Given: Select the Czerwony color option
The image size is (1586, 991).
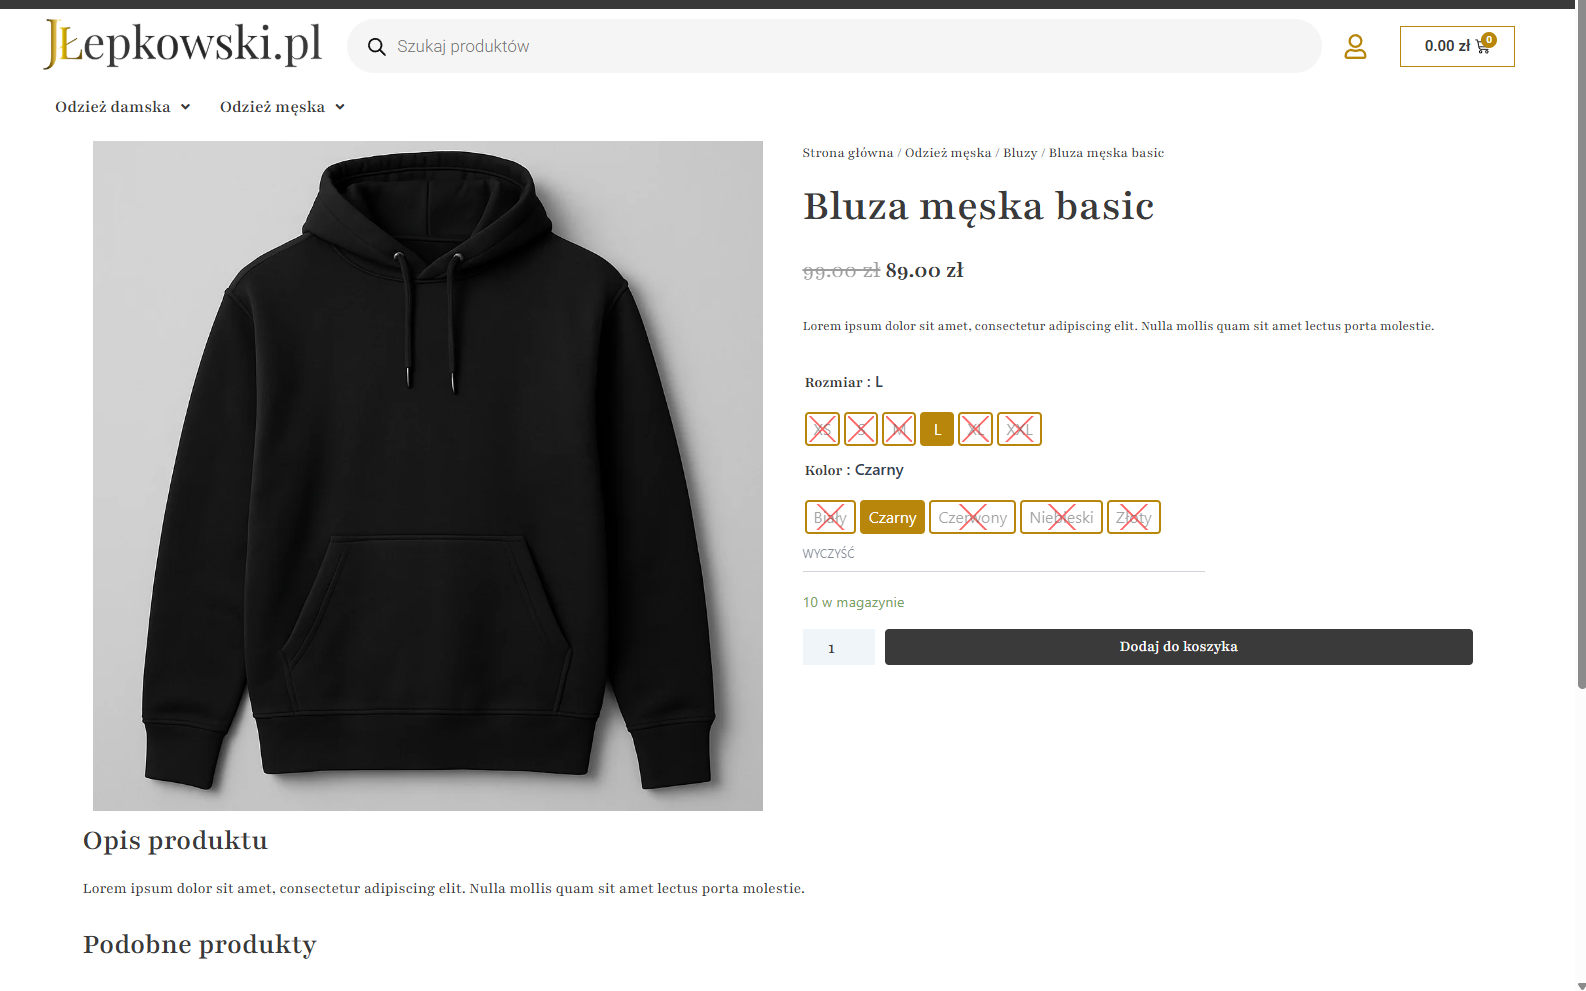Looking at the screenshot, I should click(x=972, y=517).
